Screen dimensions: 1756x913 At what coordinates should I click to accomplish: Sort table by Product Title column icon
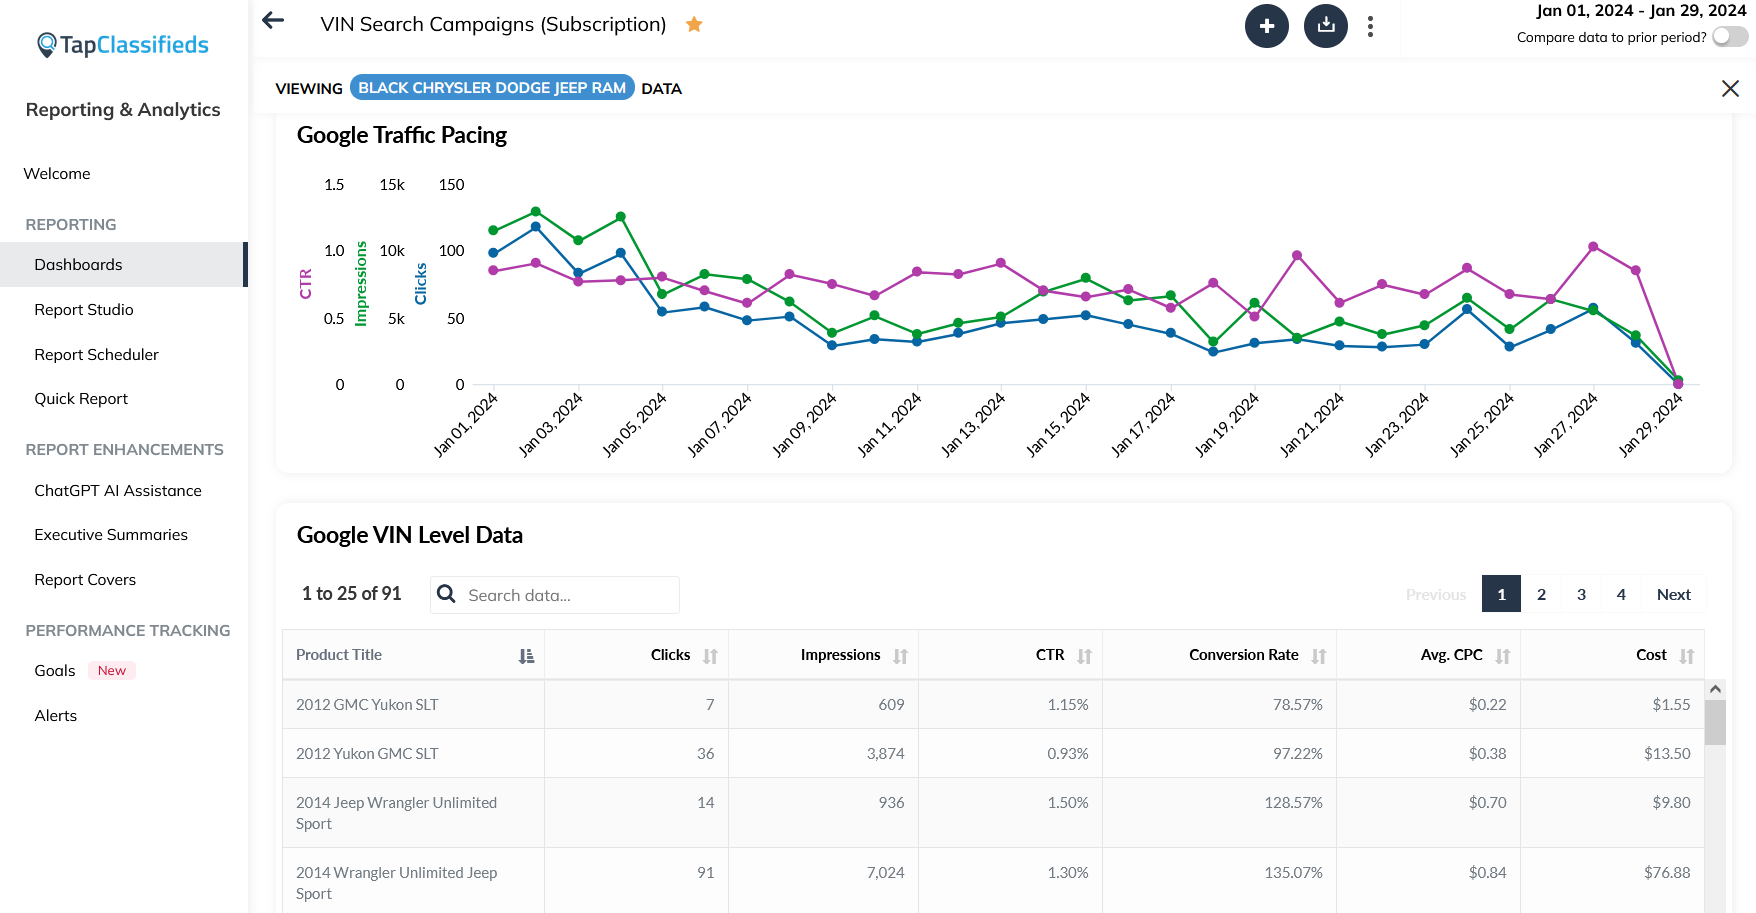coord(526,656)
